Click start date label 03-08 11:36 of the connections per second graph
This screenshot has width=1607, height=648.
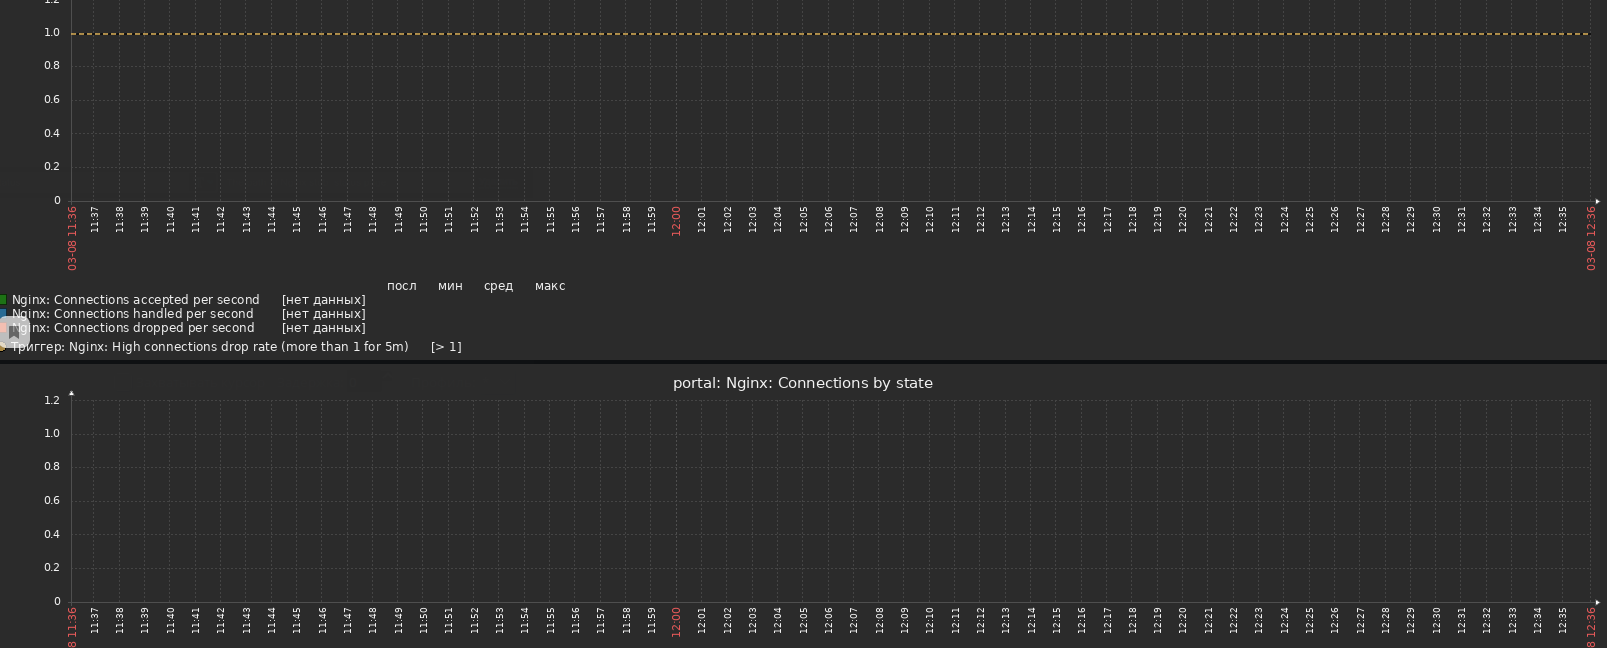[x=72, y=238]
